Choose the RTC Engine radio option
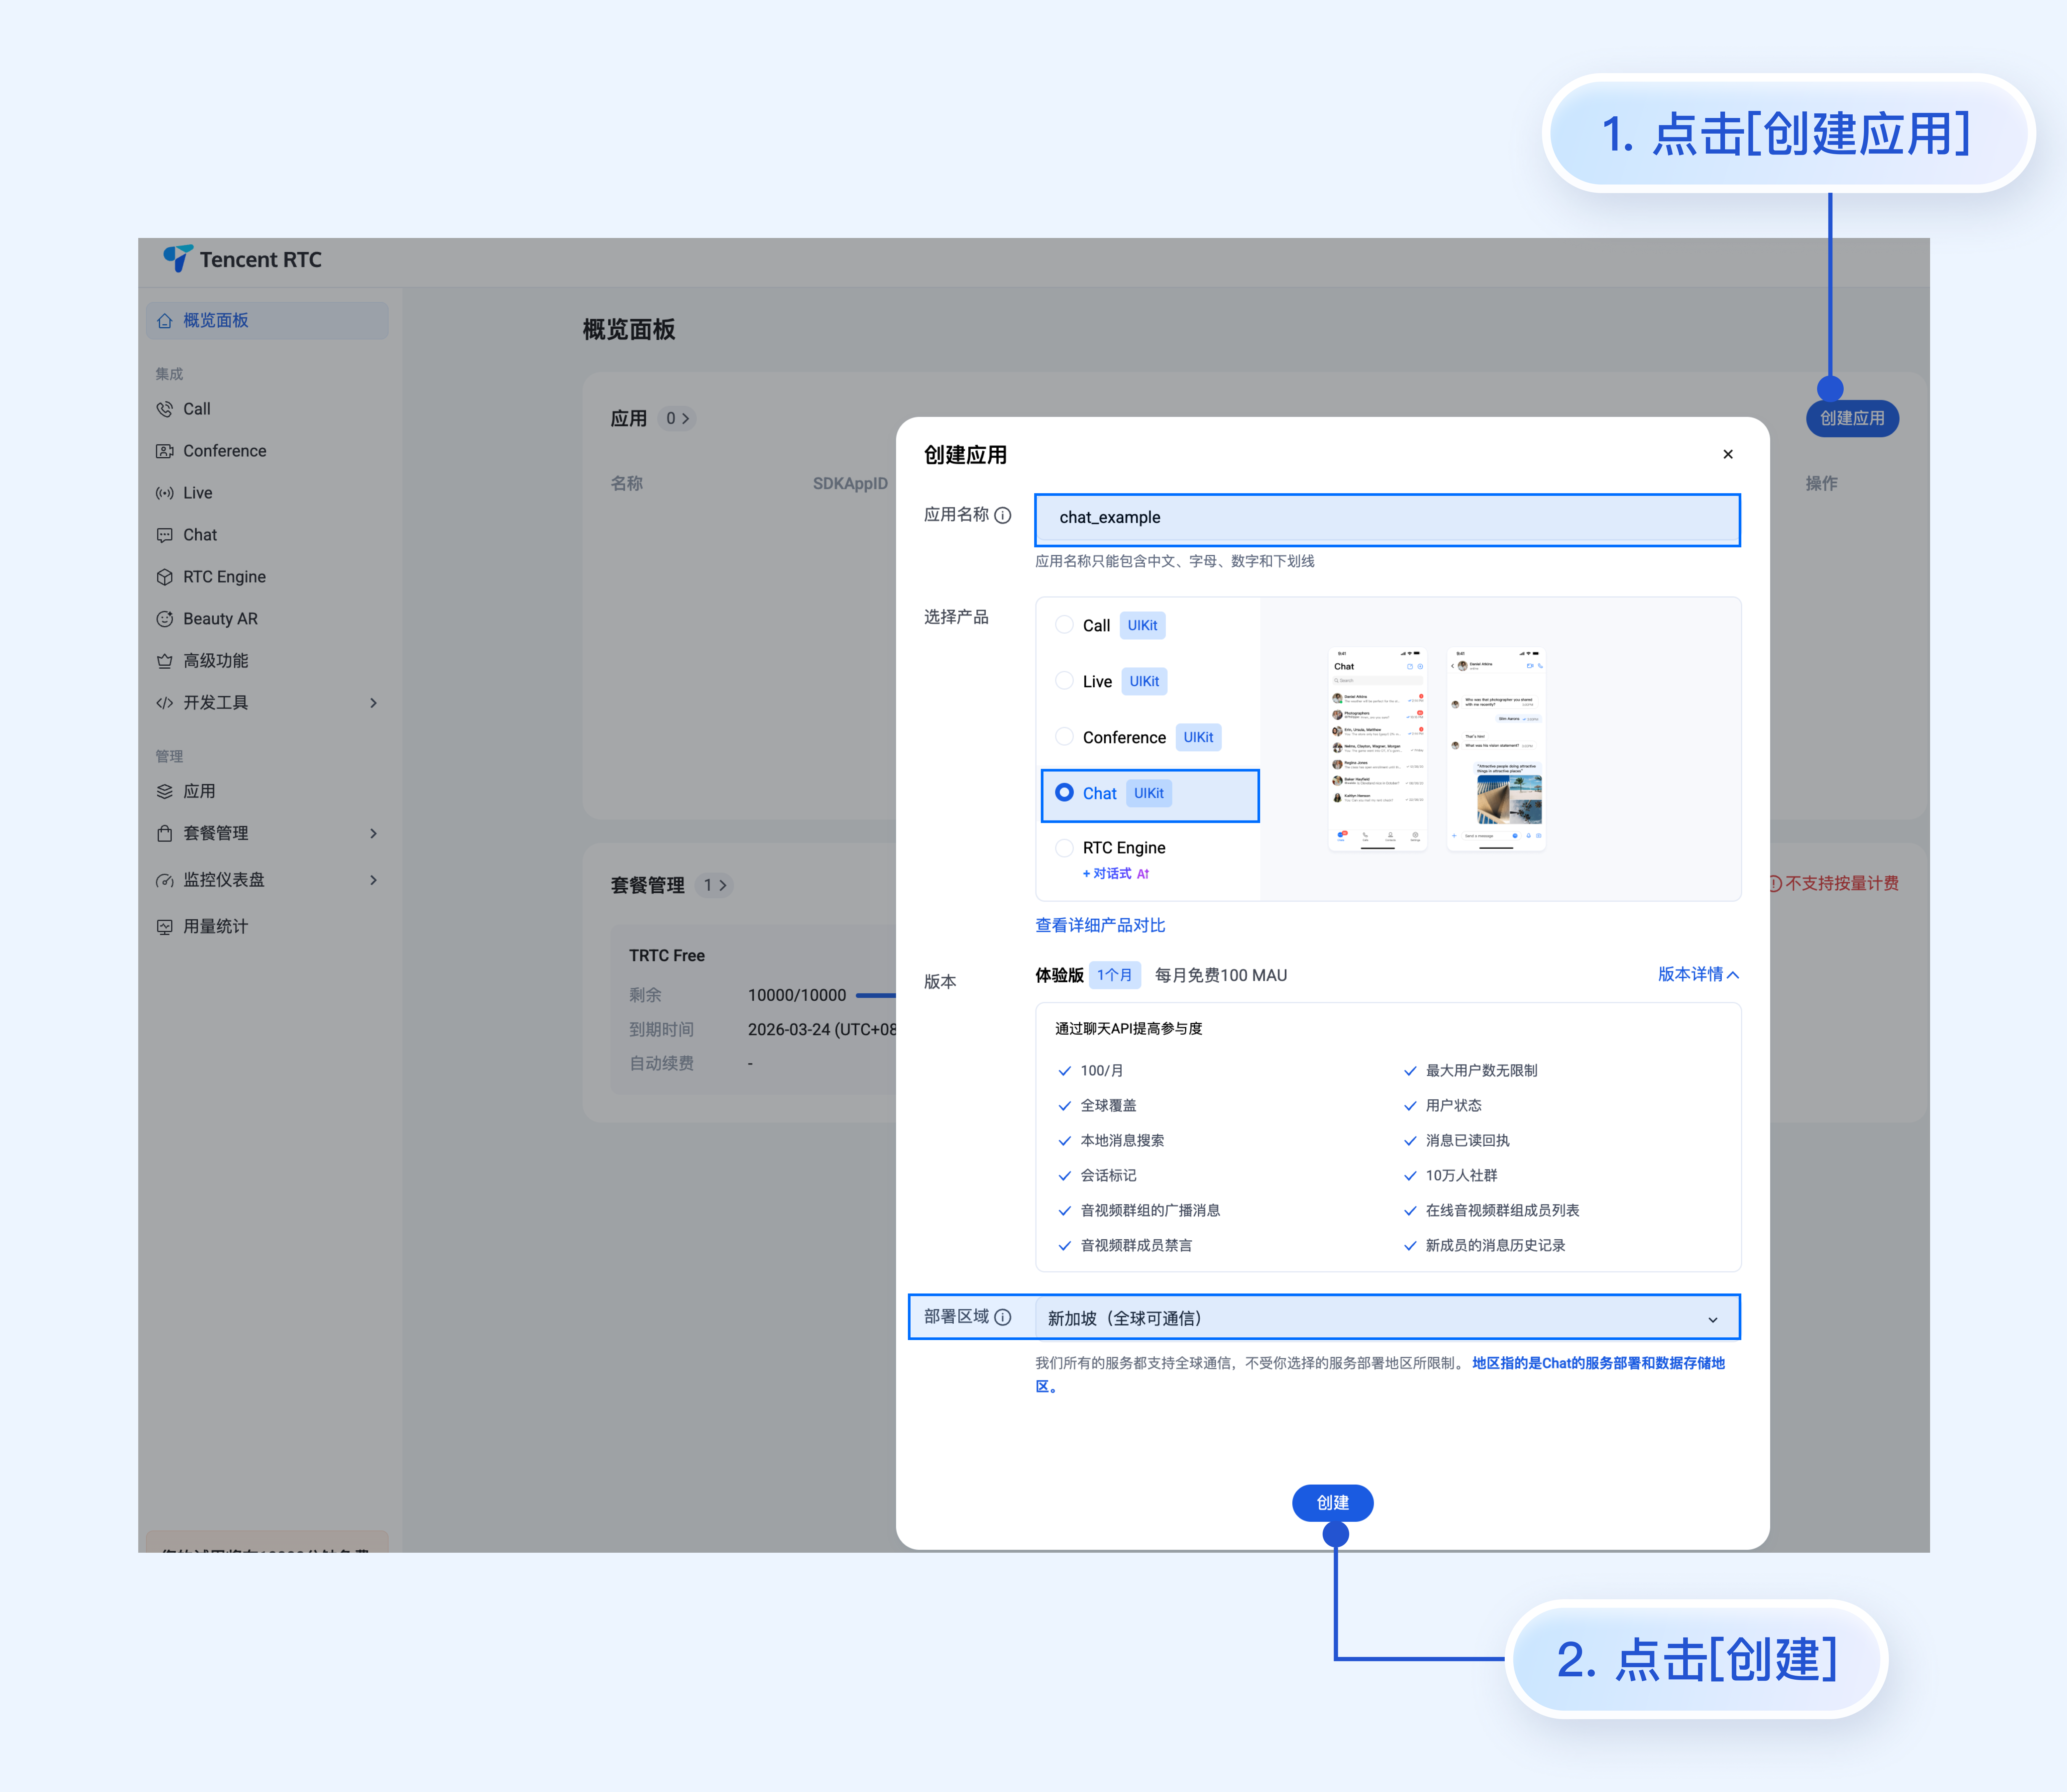Viewport: 2067px width, 1792px height. (x=1064, y=848)
